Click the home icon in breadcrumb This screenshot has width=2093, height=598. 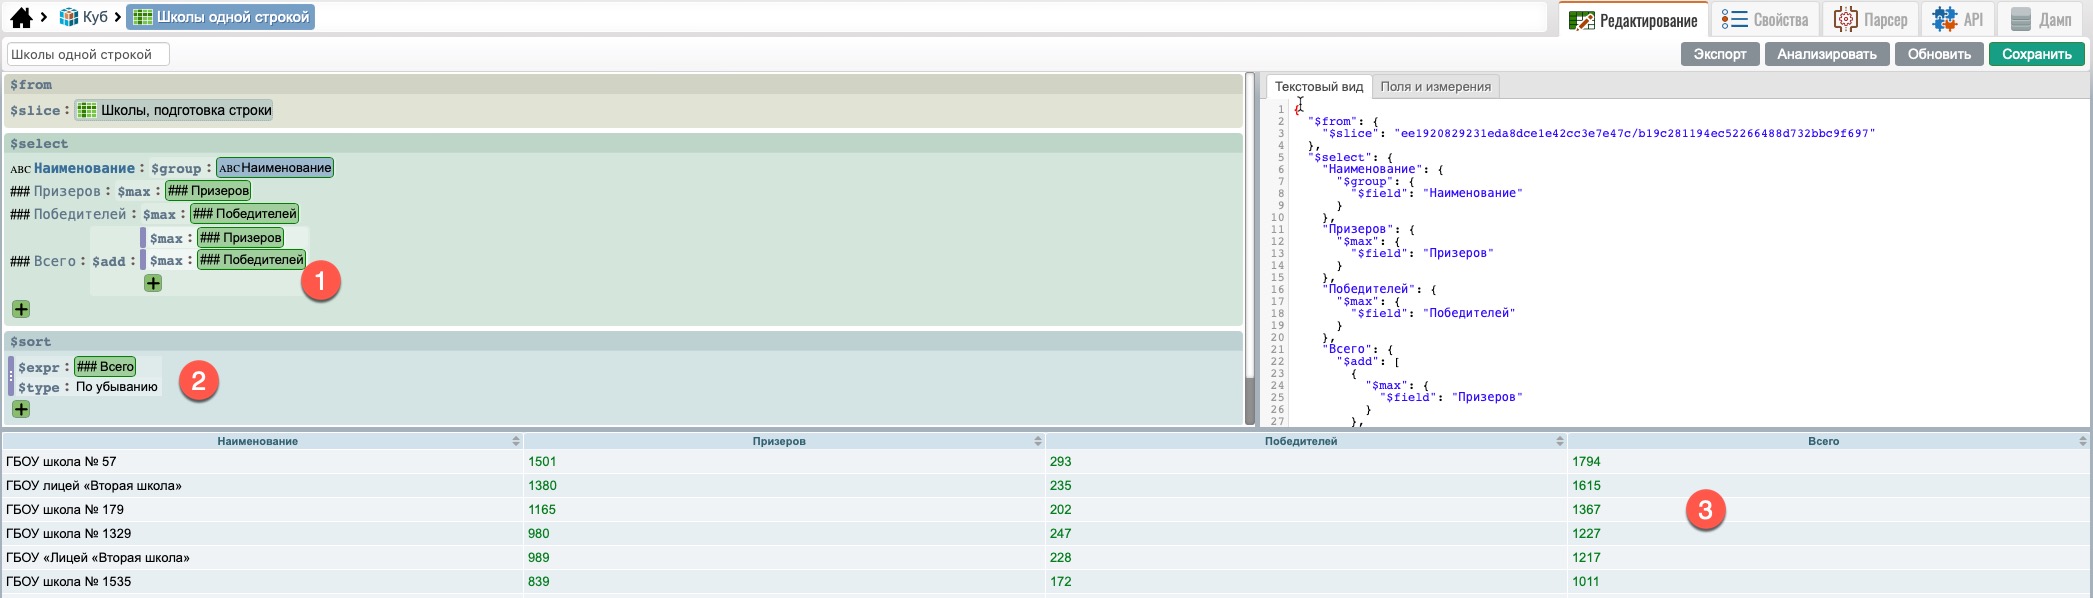coord(21,17)
